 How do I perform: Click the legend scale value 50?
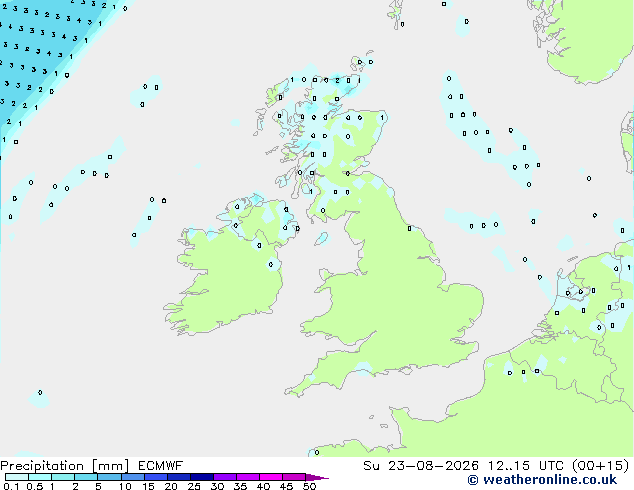(310, 486)
